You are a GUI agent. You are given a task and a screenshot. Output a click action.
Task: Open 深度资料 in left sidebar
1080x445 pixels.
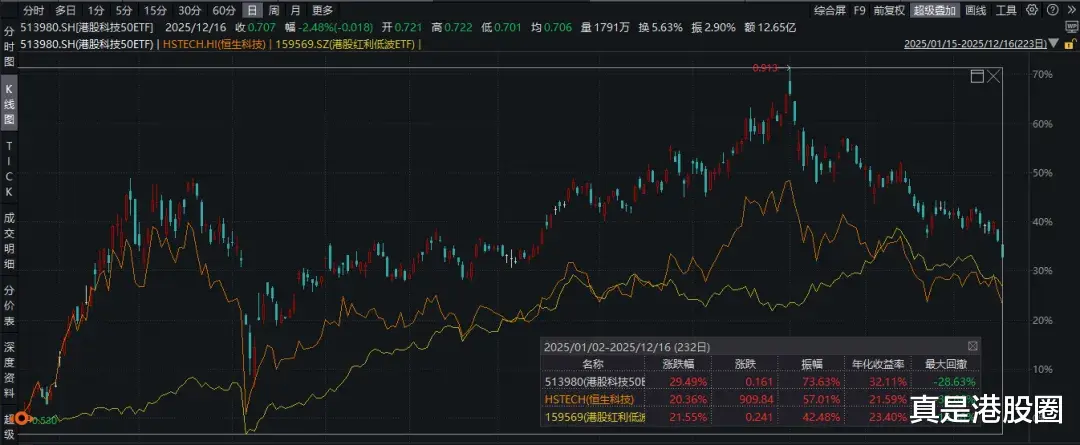(9, 371)
